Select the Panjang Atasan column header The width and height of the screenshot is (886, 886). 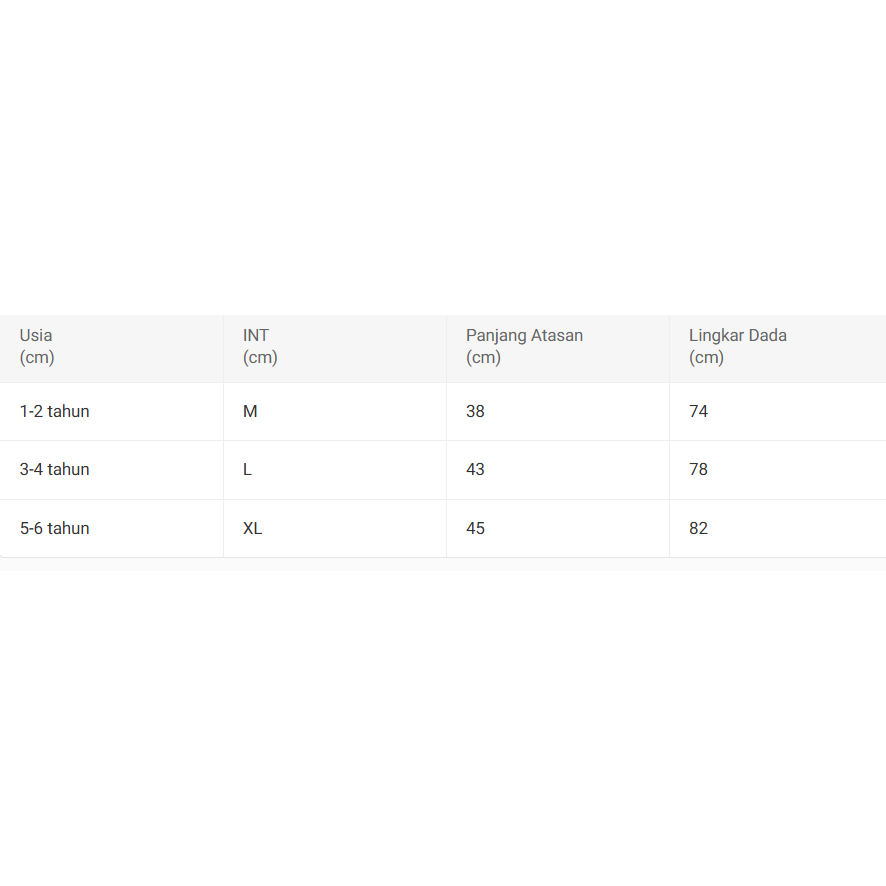[x=524, y=335]
